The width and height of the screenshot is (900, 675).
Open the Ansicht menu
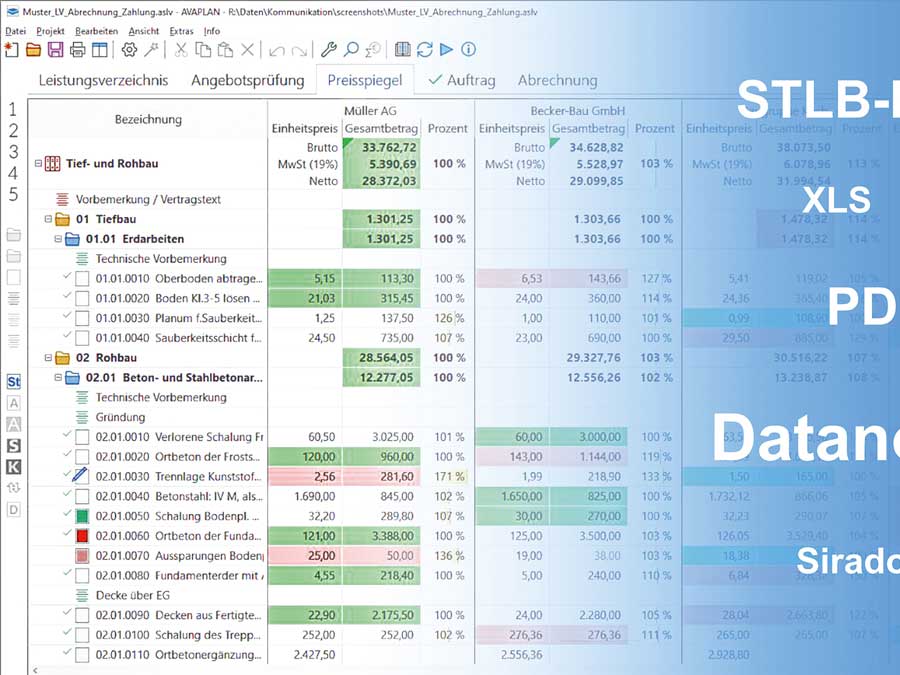click(x=143, y=31)
